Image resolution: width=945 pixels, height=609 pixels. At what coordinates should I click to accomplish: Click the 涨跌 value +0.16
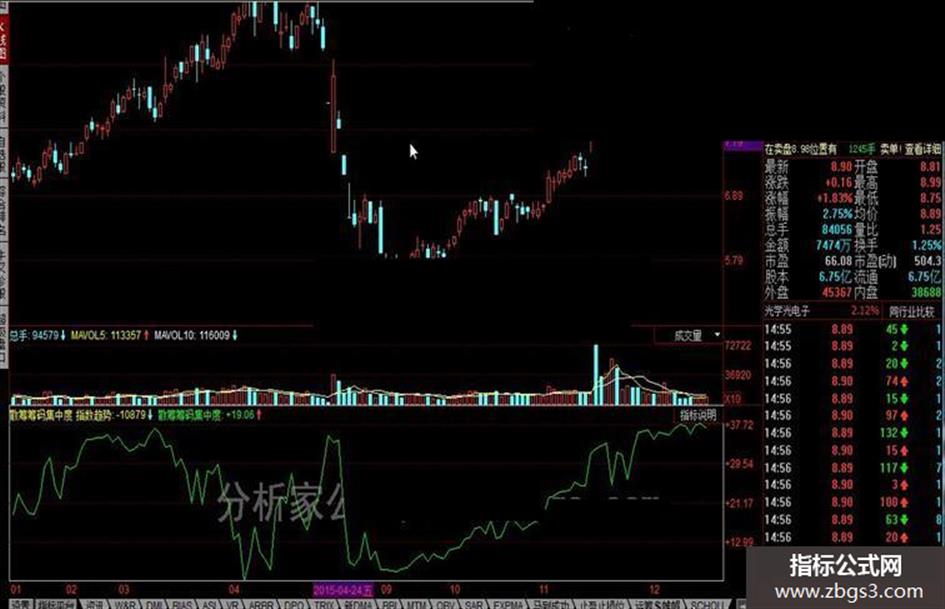pos(838,182)
